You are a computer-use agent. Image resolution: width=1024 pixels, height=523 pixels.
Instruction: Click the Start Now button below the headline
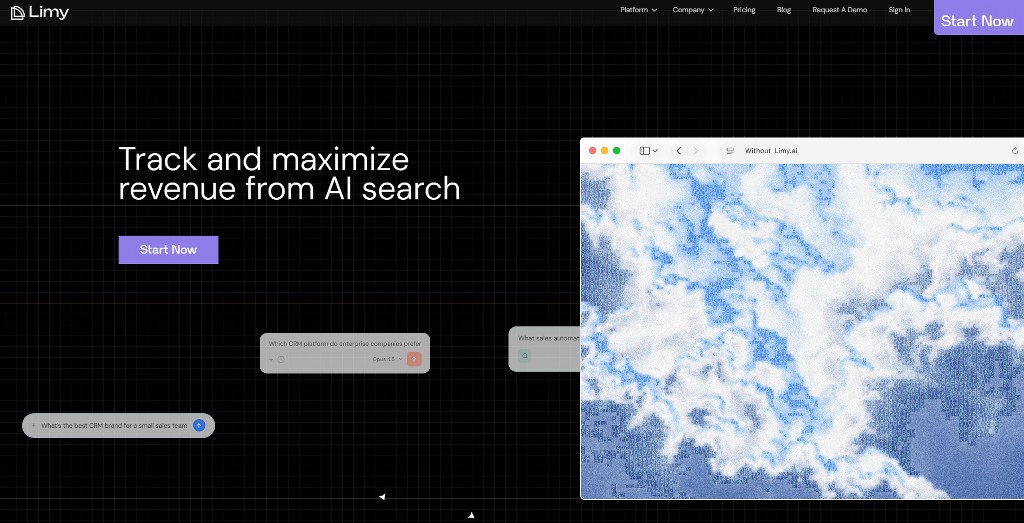168,249
